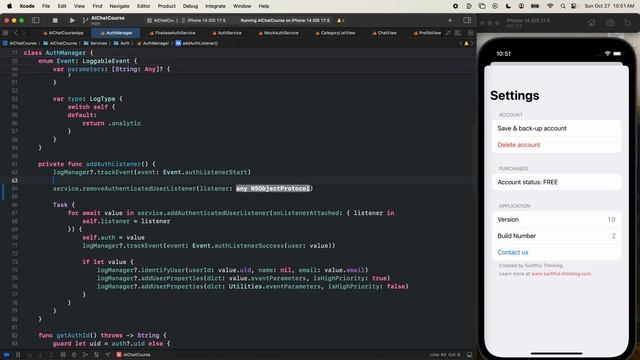Take a Simulator screenshot
The width and height of the screenshot is (640, 360).
610,23
